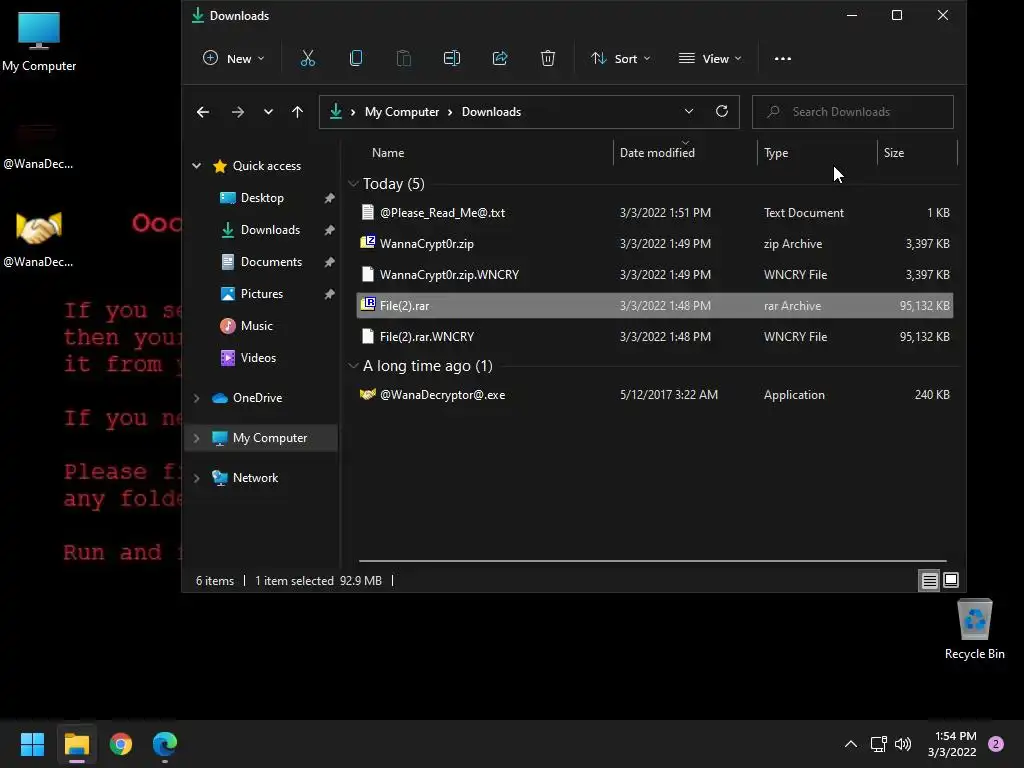Click the Rename icon in toolbar
Screen dimensions: 1024x768
pyautogui.click(x=452, y=59)
